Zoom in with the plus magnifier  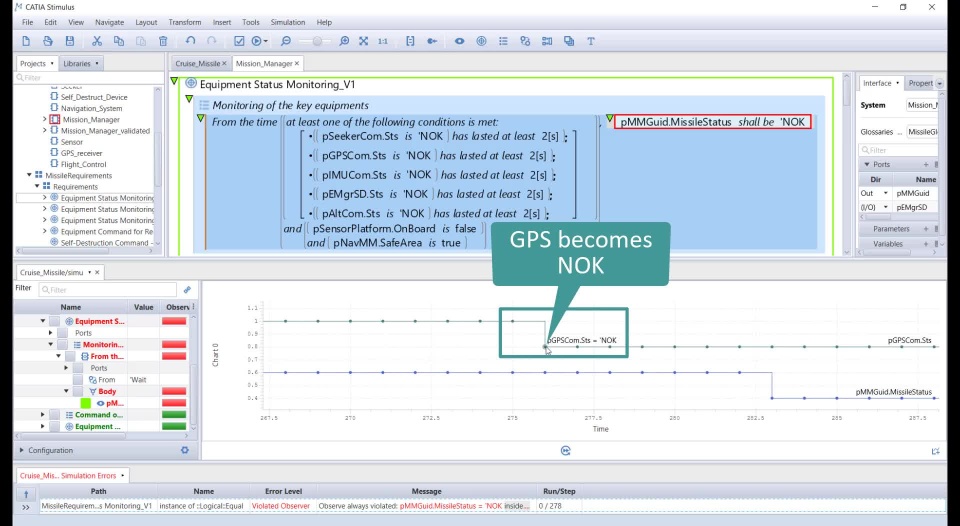[344, 41]
